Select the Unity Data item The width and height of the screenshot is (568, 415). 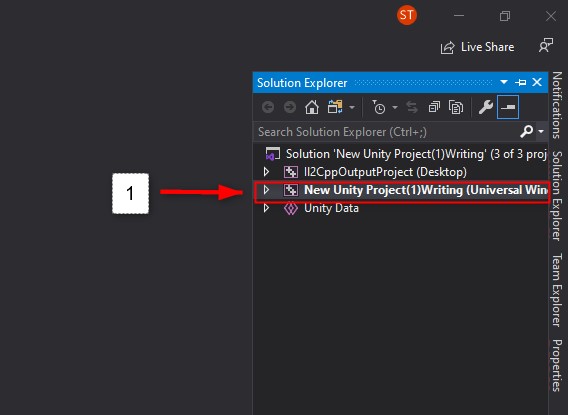coord(331,208)
